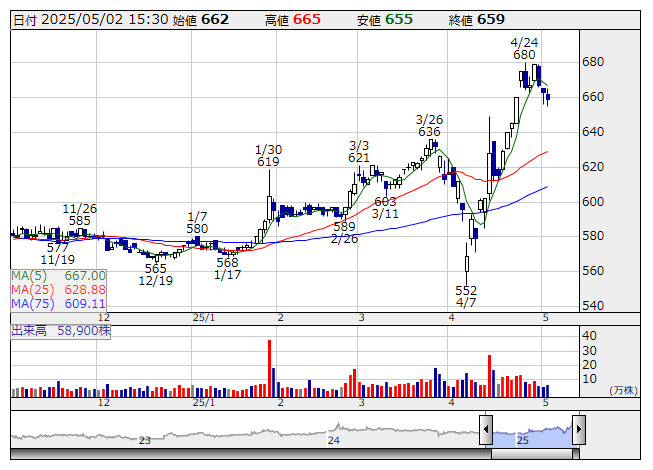Click the 日付 2025/05/02 15:30 date label
The height and width of the screenshot is (470, 653).
click(x=91, y=20)
